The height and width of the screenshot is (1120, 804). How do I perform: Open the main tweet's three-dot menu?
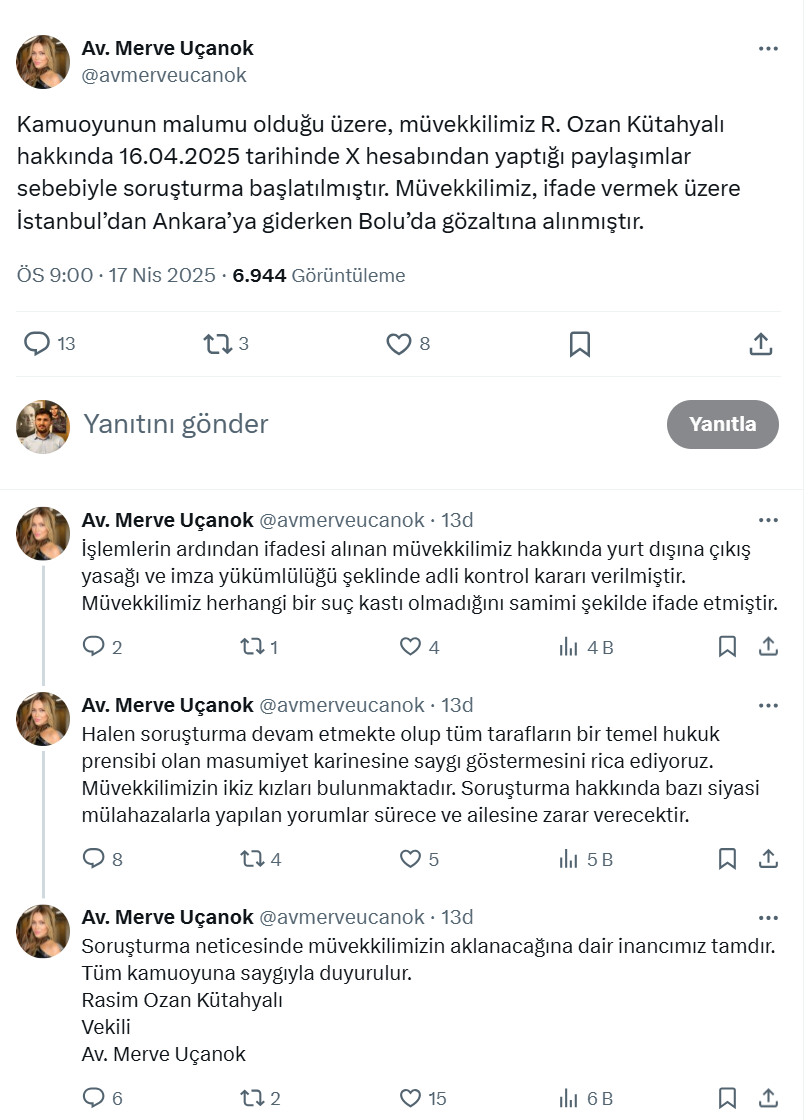point(767,48)
